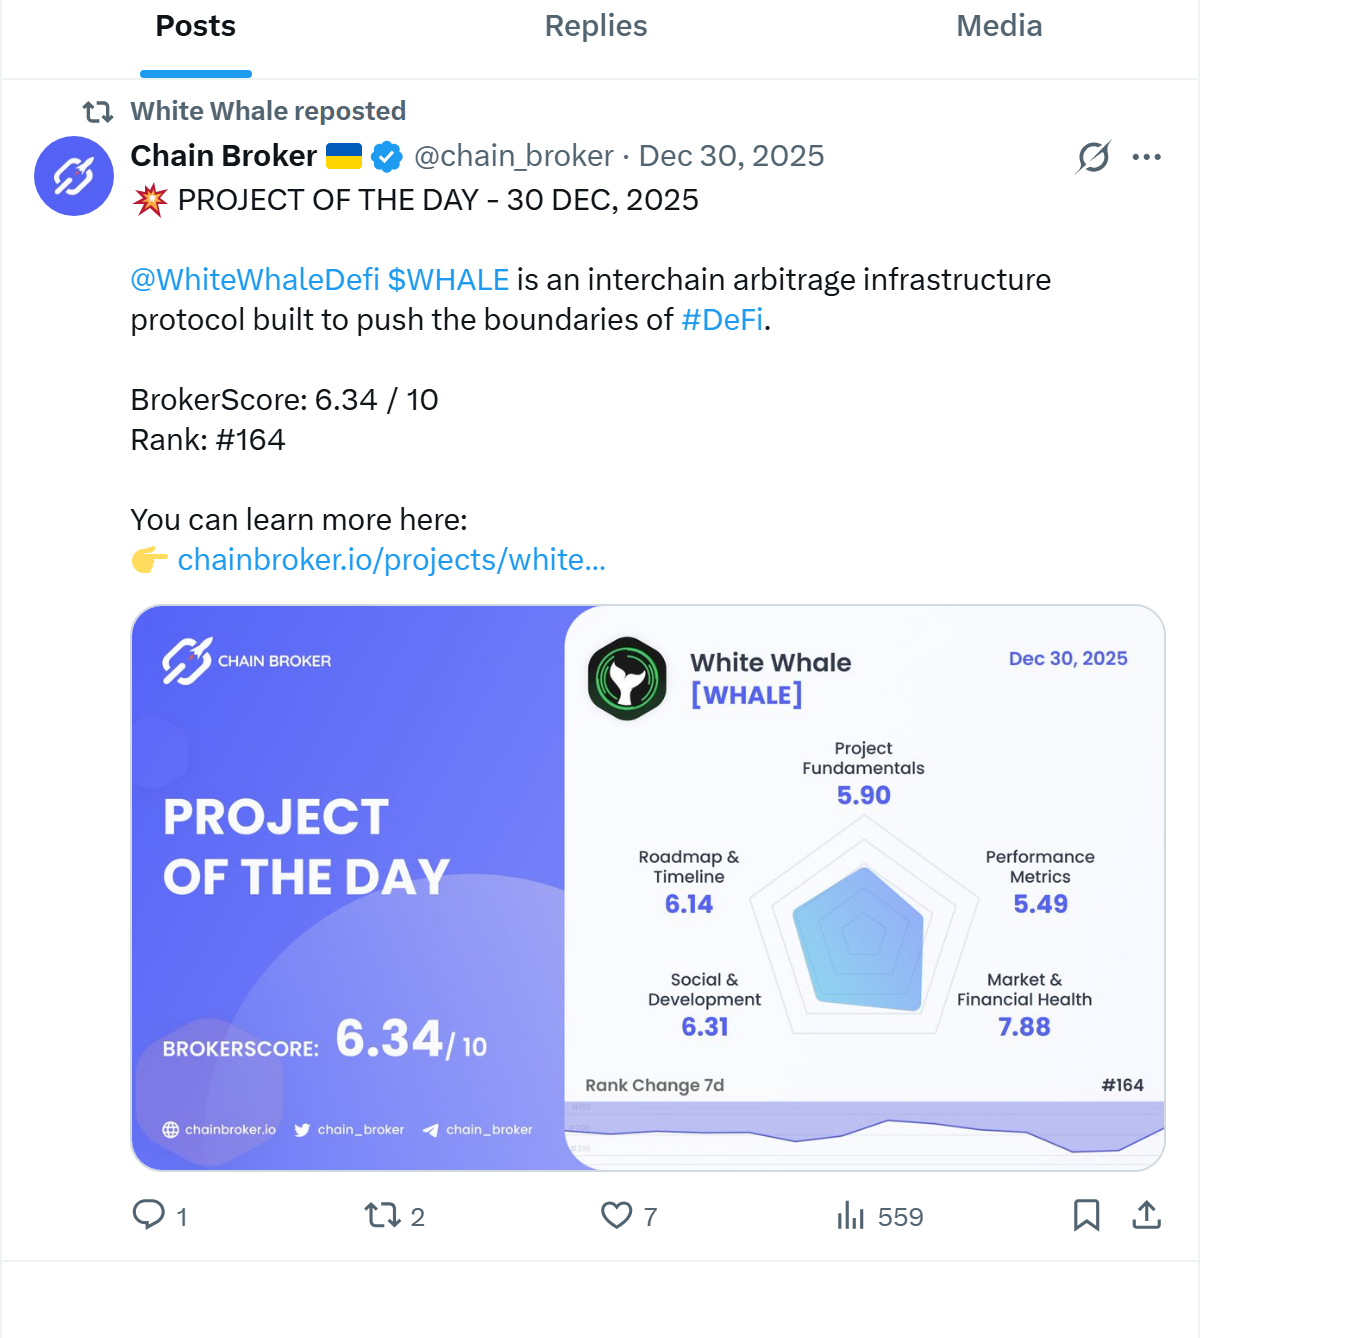The image size is (1356, 1338).
Task: Bookmark the Project of the Day post
Action: 1087,1216
